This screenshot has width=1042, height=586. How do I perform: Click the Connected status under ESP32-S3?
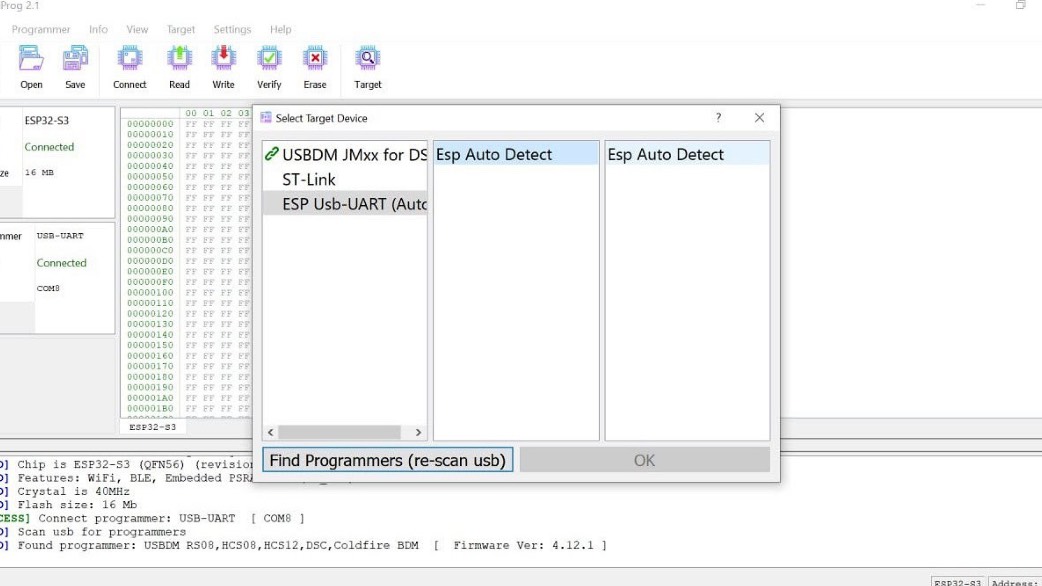click(x=49, y=147)
